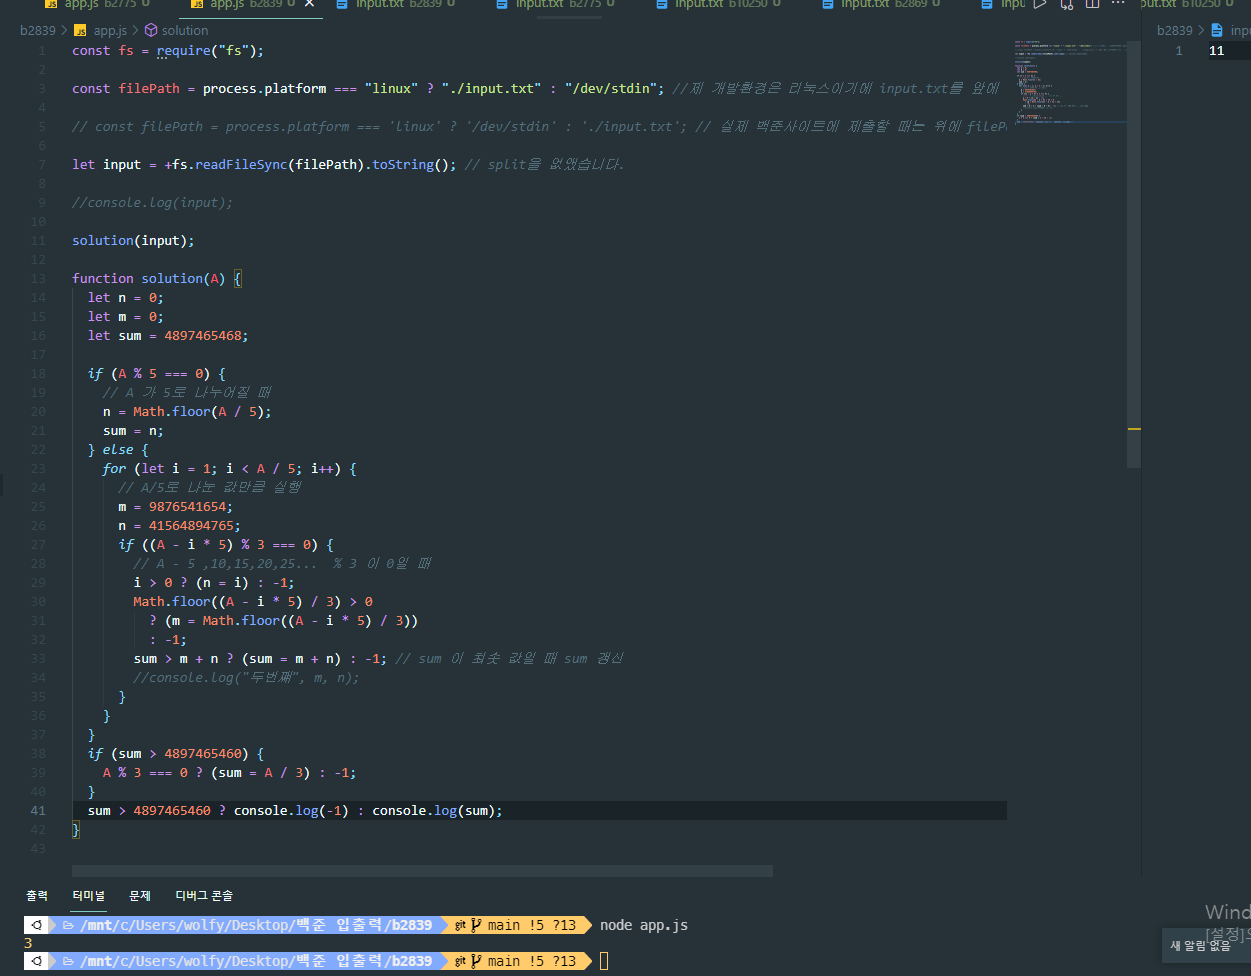Open the editor More Actions ellipsis menu
The image size is (1251, 976).
pos(1118,4)
